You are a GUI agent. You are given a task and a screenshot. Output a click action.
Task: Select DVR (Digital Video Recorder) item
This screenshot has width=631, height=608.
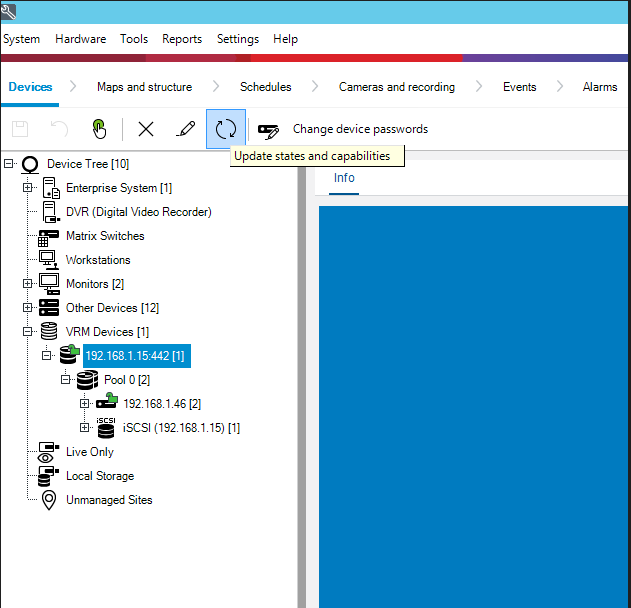[x=138, y=212]
